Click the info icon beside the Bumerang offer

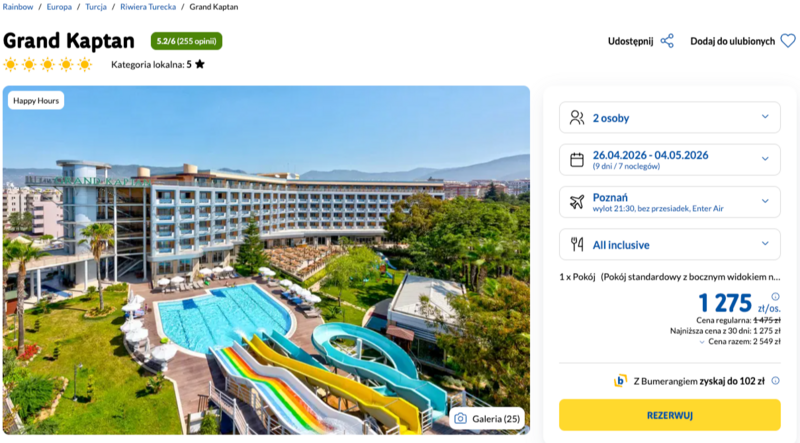click(x=775, y=381)
